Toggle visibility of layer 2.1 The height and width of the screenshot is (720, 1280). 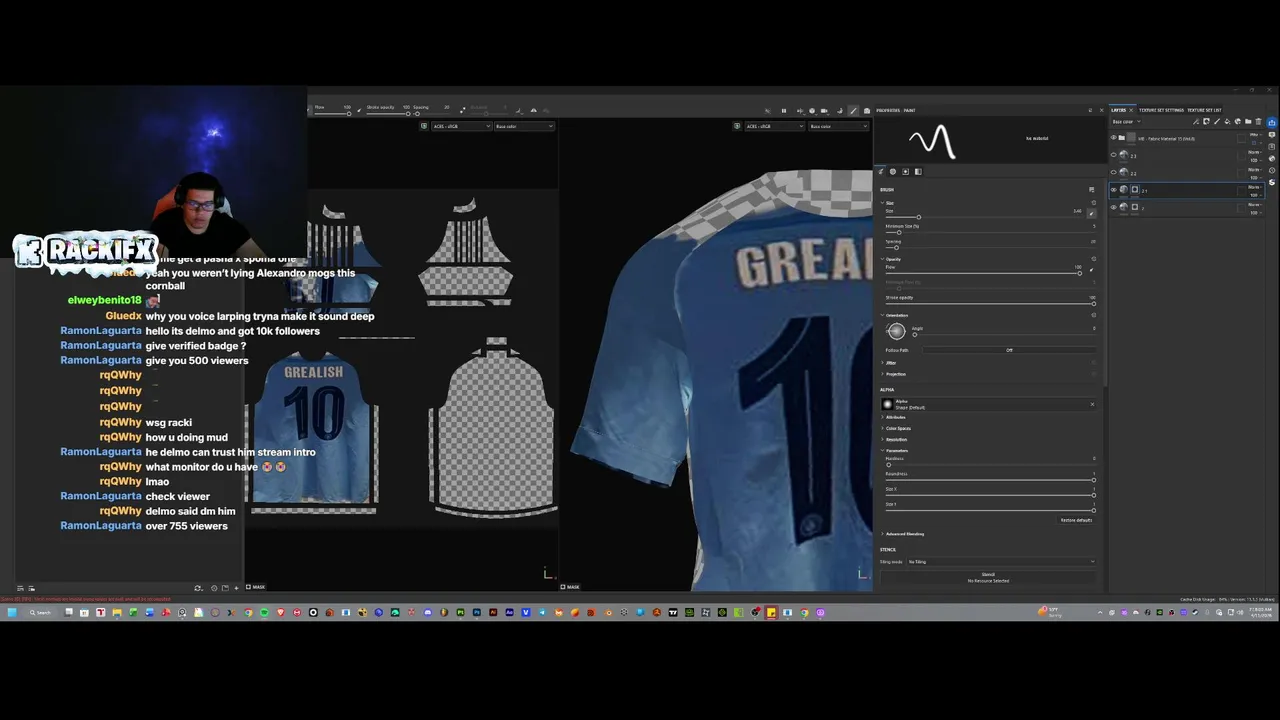pyautogui.click(x=1114, y=190)
